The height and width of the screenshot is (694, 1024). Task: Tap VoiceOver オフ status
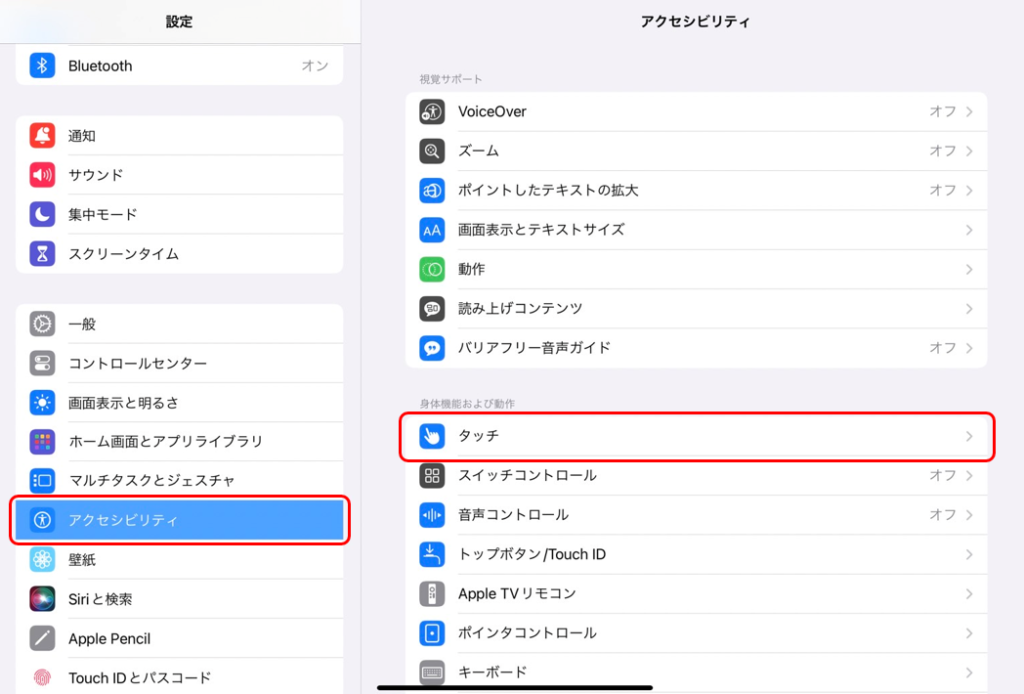(943, 112)
